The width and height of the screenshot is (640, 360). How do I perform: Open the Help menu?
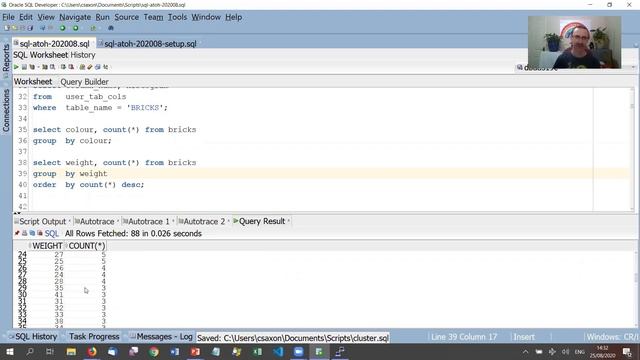tap(233, 17)
